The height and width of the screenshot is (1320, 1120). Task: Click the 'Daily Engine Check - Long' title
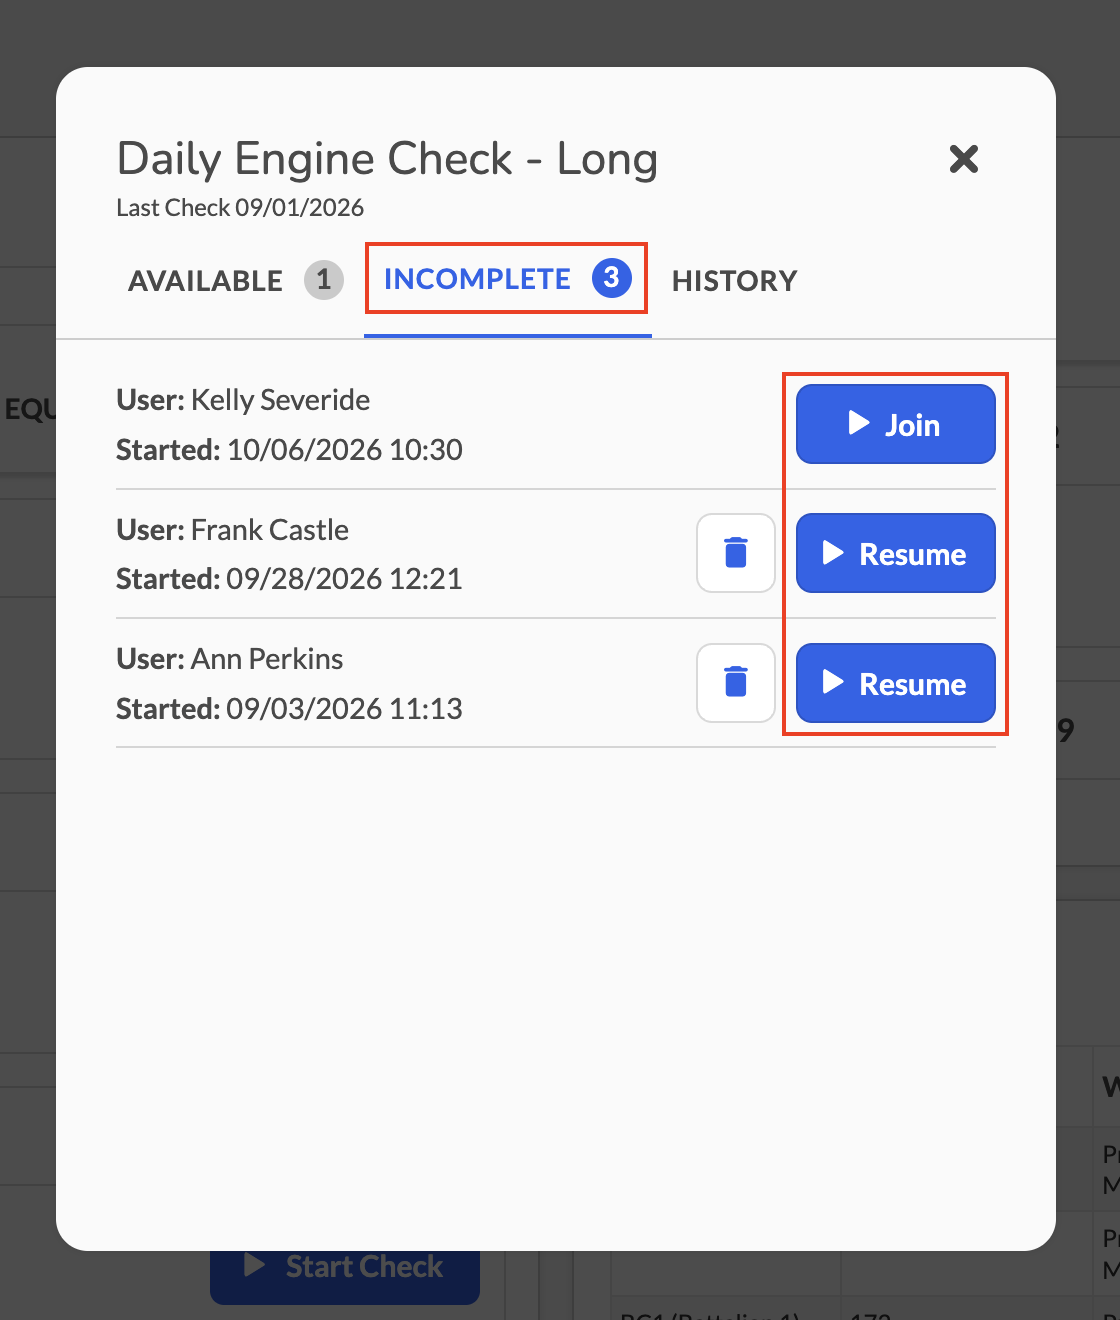(x=387, y=159)
